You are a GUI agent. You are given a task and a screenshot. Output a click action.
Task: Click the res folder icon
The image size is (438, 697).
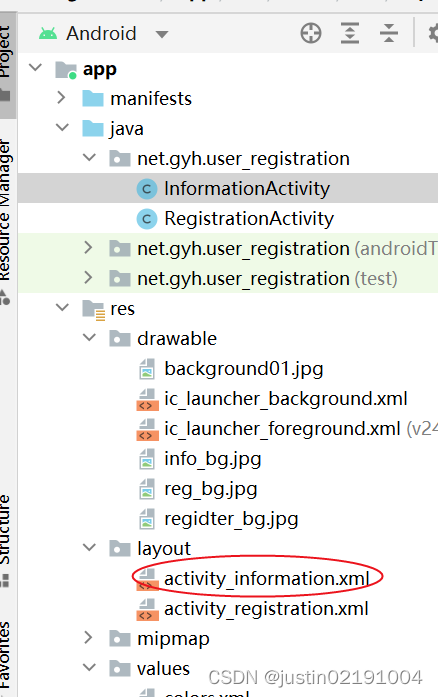[93, 309]
